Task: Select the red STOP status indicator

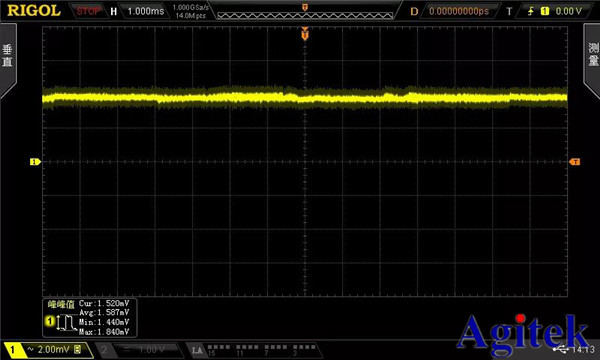Action: [88, 11]
